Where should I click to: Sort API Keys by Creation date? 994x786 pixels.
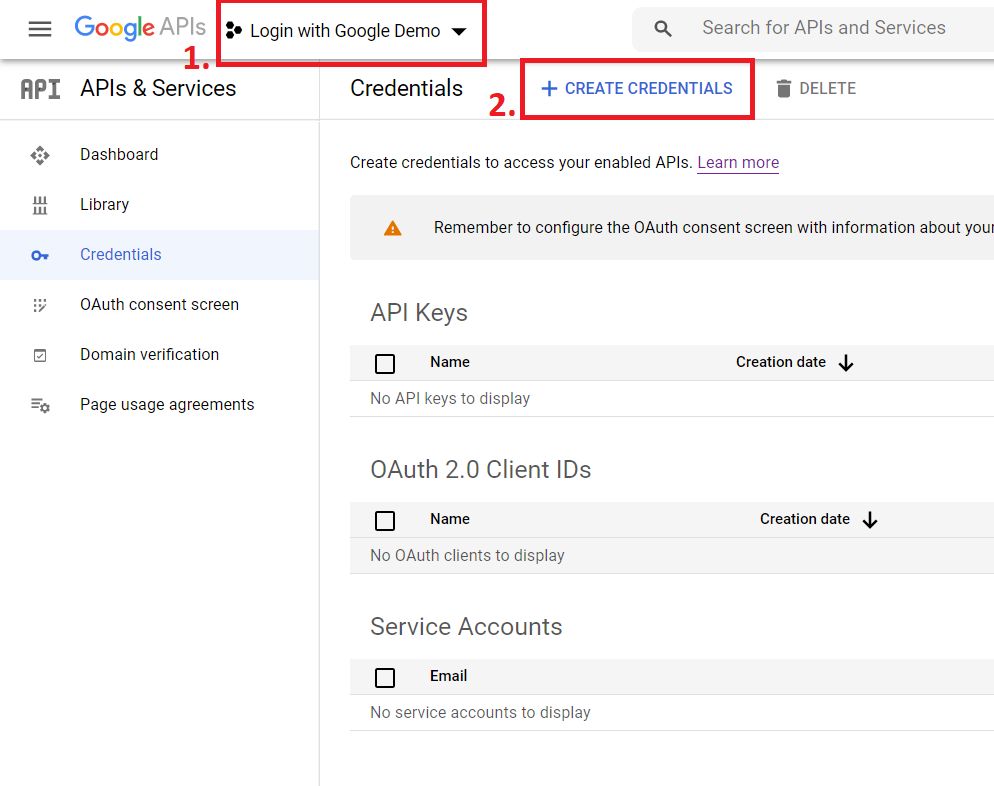780,362
